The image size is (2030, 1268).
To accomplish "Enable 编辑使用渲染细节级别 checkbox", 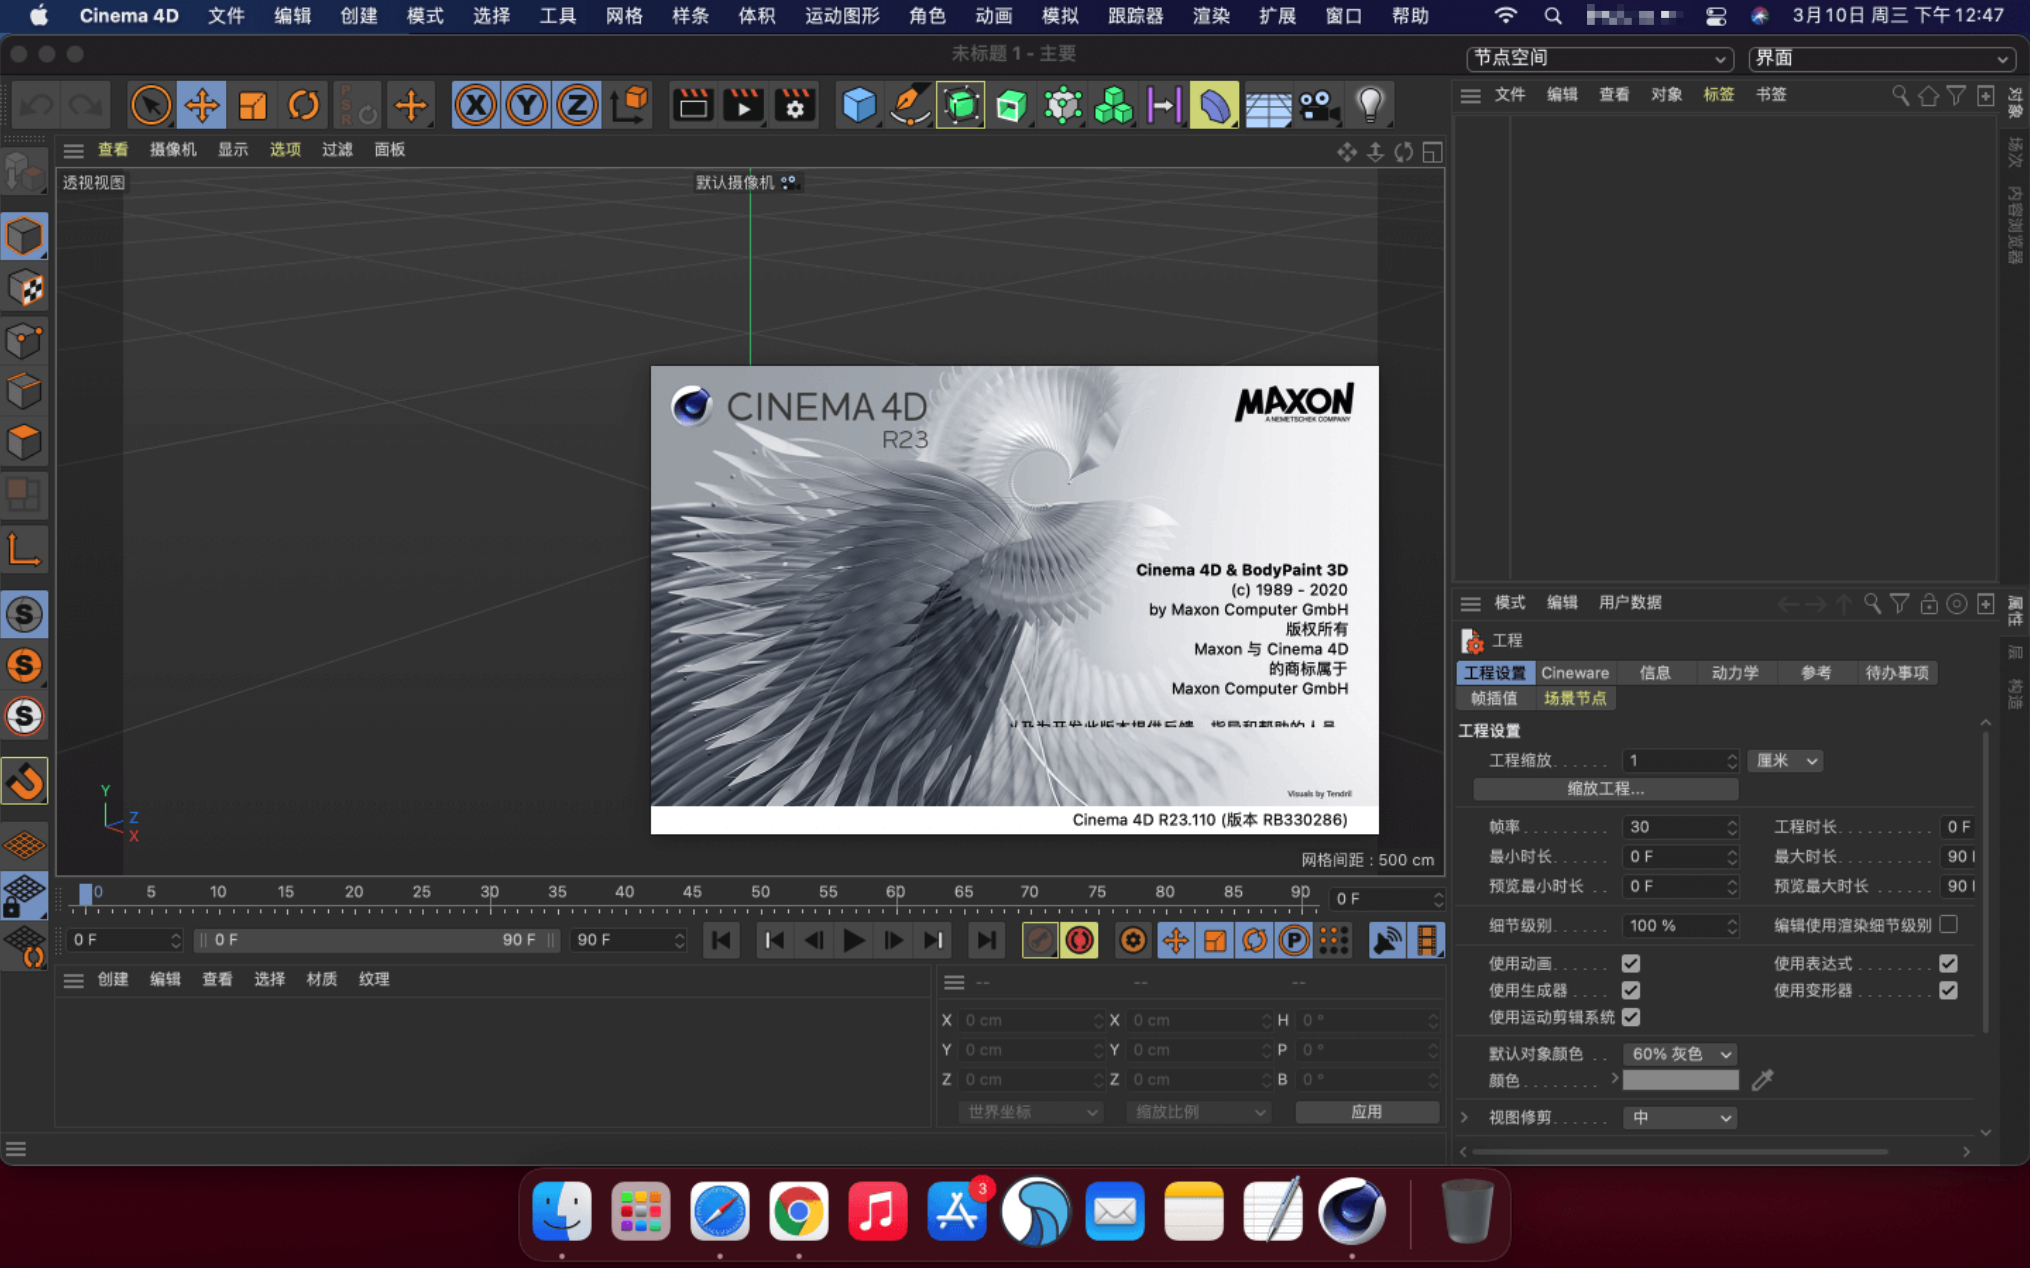I will (1948, 924).
